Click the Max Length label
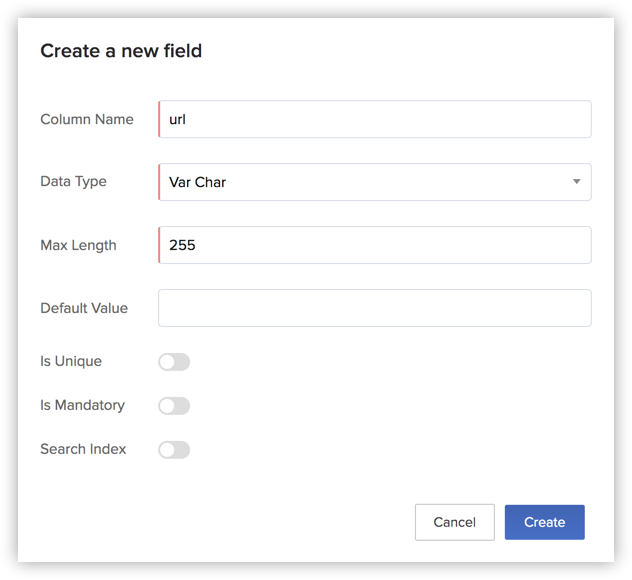Screen dimensions: 632x580 click(x=78, y=245)
